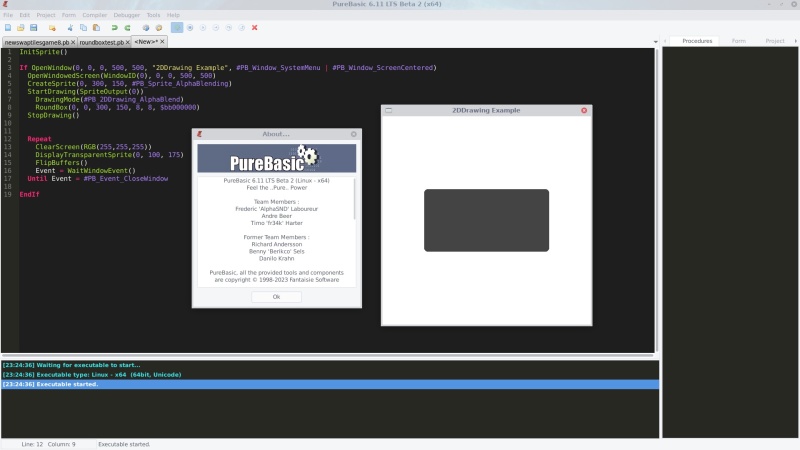Compile and run using the blue gear icon
This screenshot has width=800, height=450.
pos(145,28)
